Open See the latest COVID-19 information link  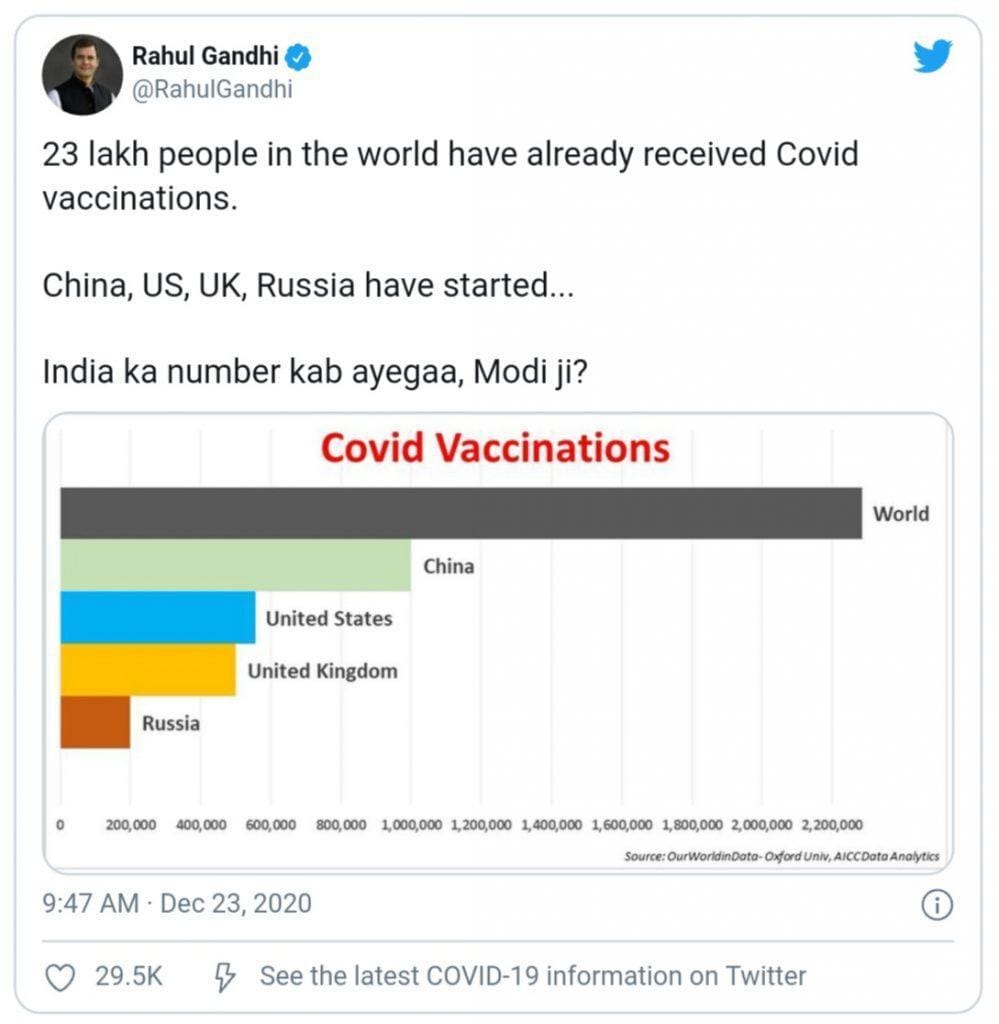[x=532, y=976]
